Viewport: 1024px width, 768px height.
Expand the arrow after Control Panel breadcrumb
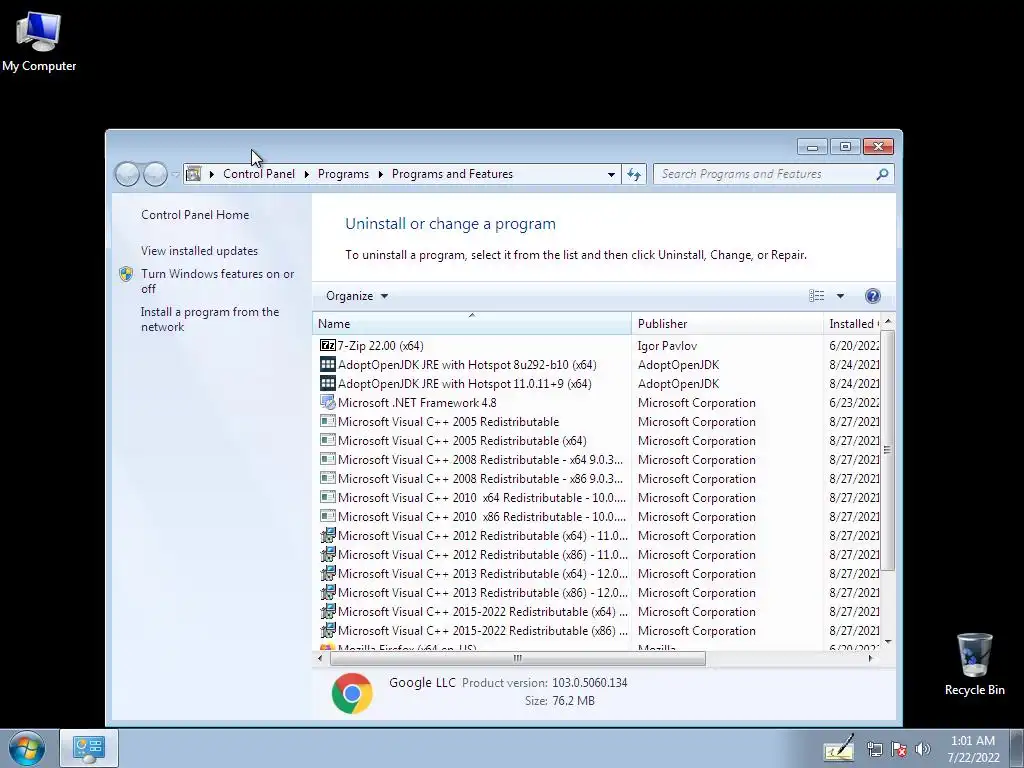point(306,174)
